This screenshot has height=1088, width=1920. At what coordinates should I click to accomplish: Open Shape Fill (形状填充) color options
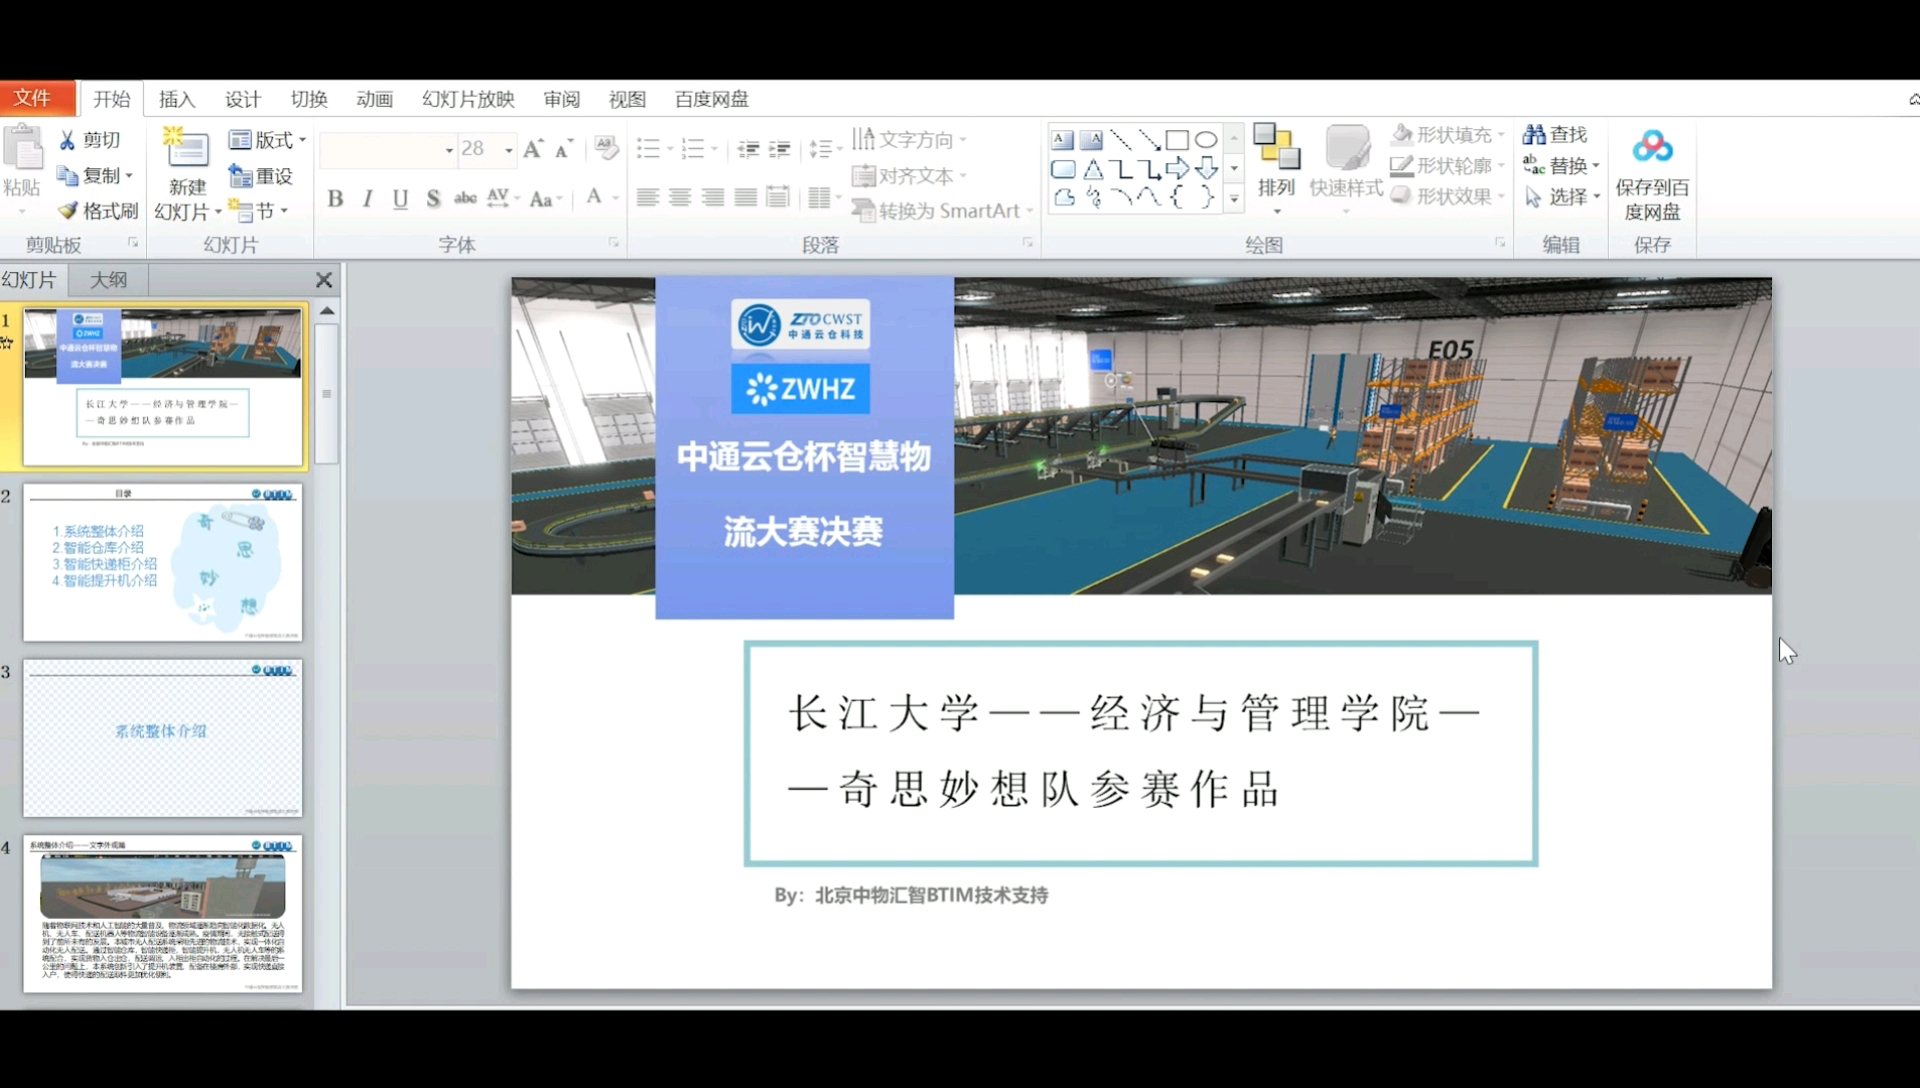pos(1448,134)
